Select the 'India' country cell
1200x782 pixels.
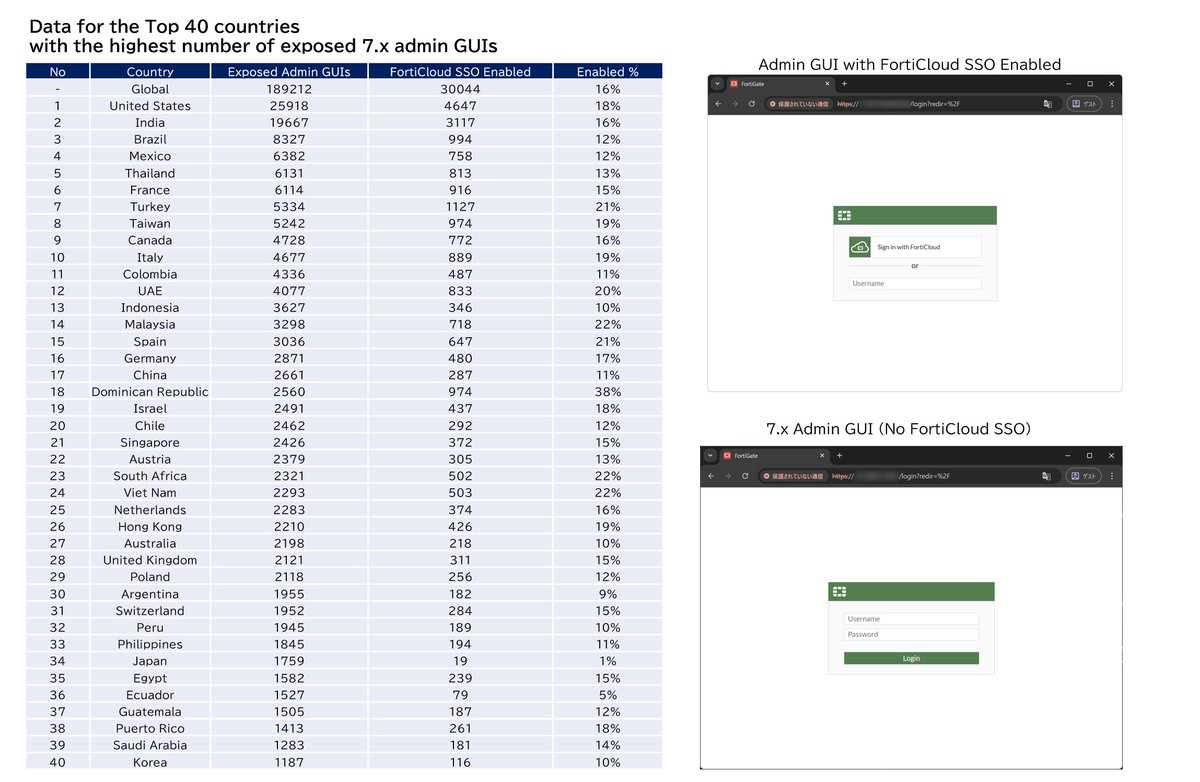pyautogui.click(x=150, y=123)
